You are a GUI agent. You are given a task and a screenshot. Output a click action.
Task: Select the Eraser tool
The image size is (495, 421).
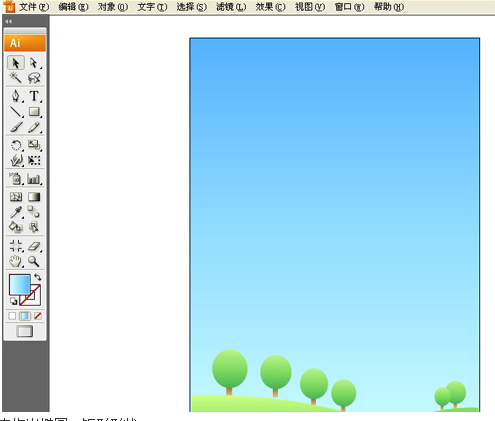click(x=34, y=246)
